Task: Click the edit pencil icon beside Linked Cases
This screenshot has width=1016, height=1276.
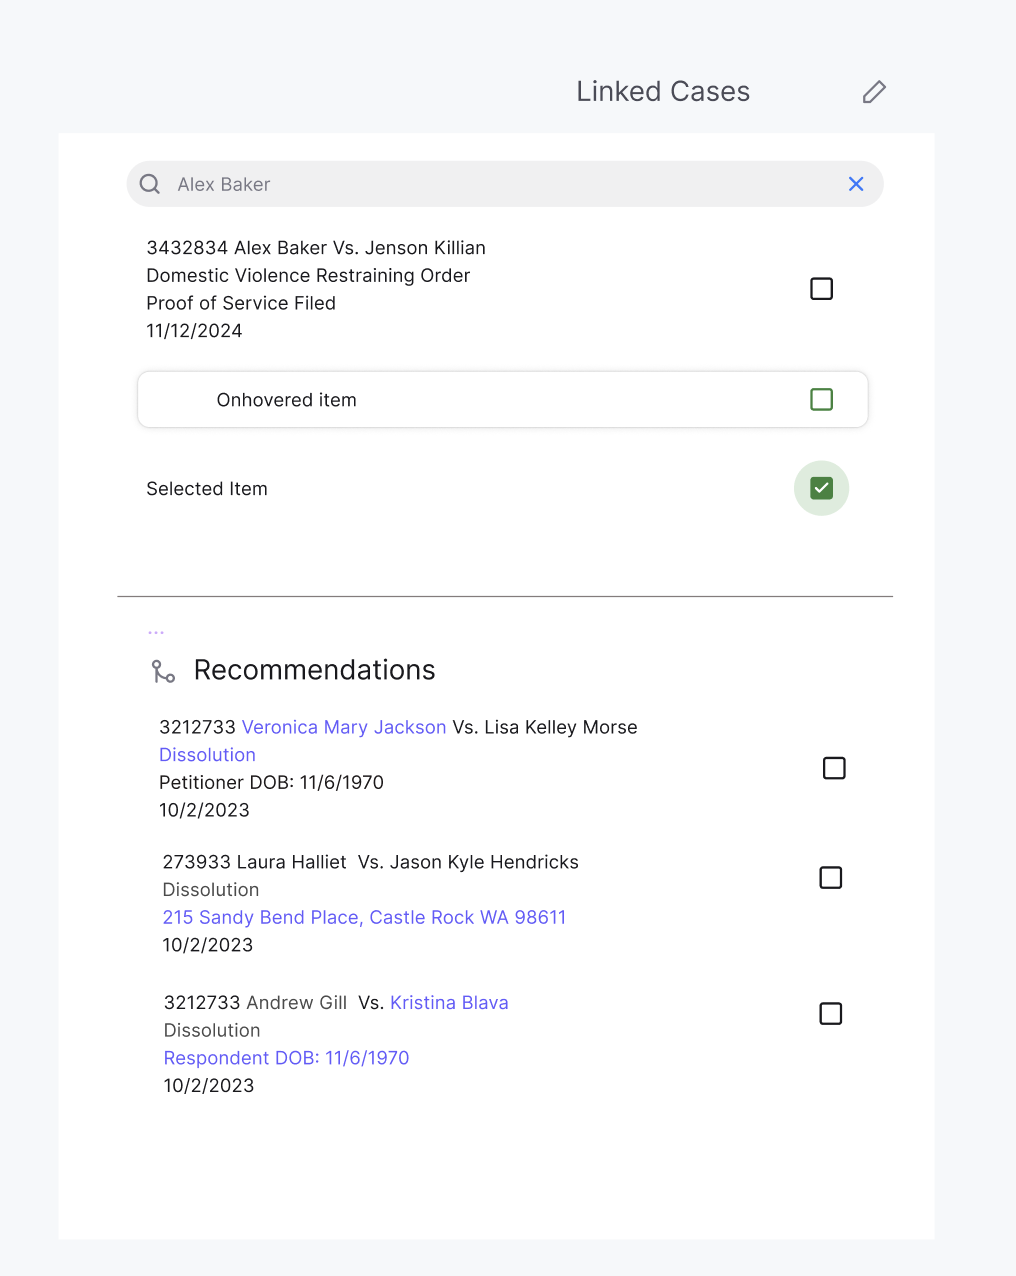Action: pyautogui.click(x=873, y=92)
